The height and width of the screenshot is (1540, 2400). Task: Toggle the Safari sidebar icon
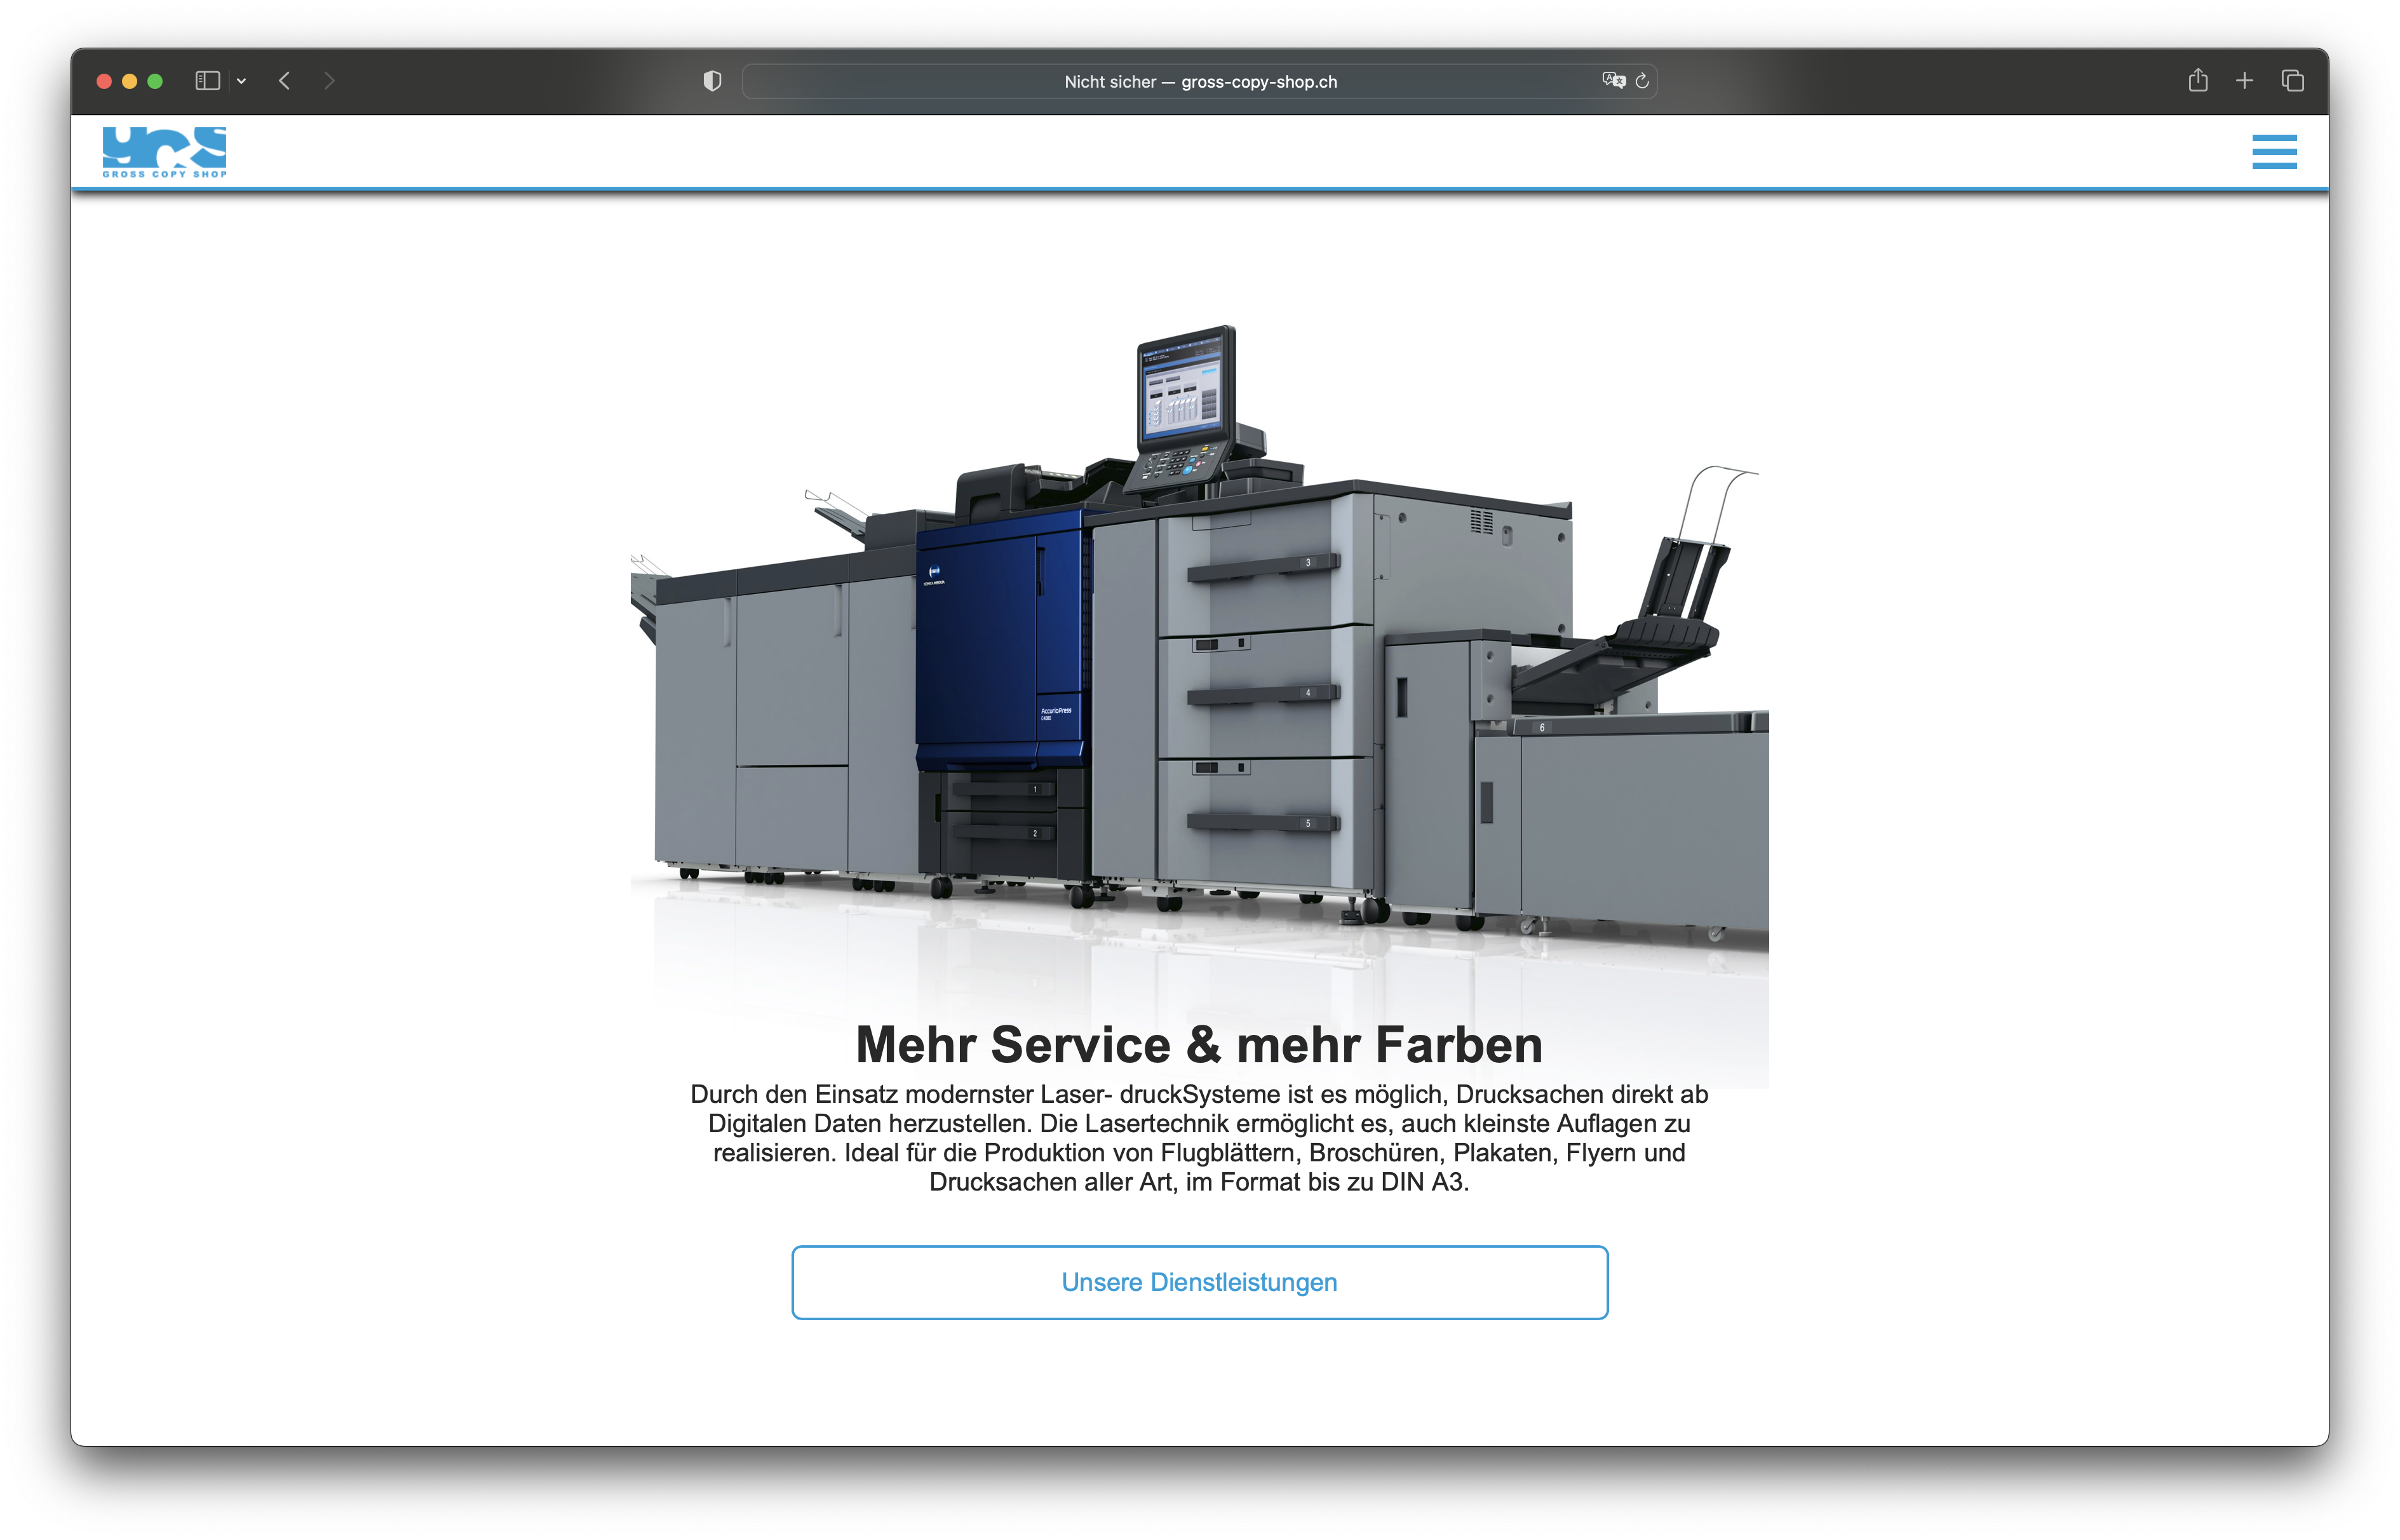click(207, 81)
